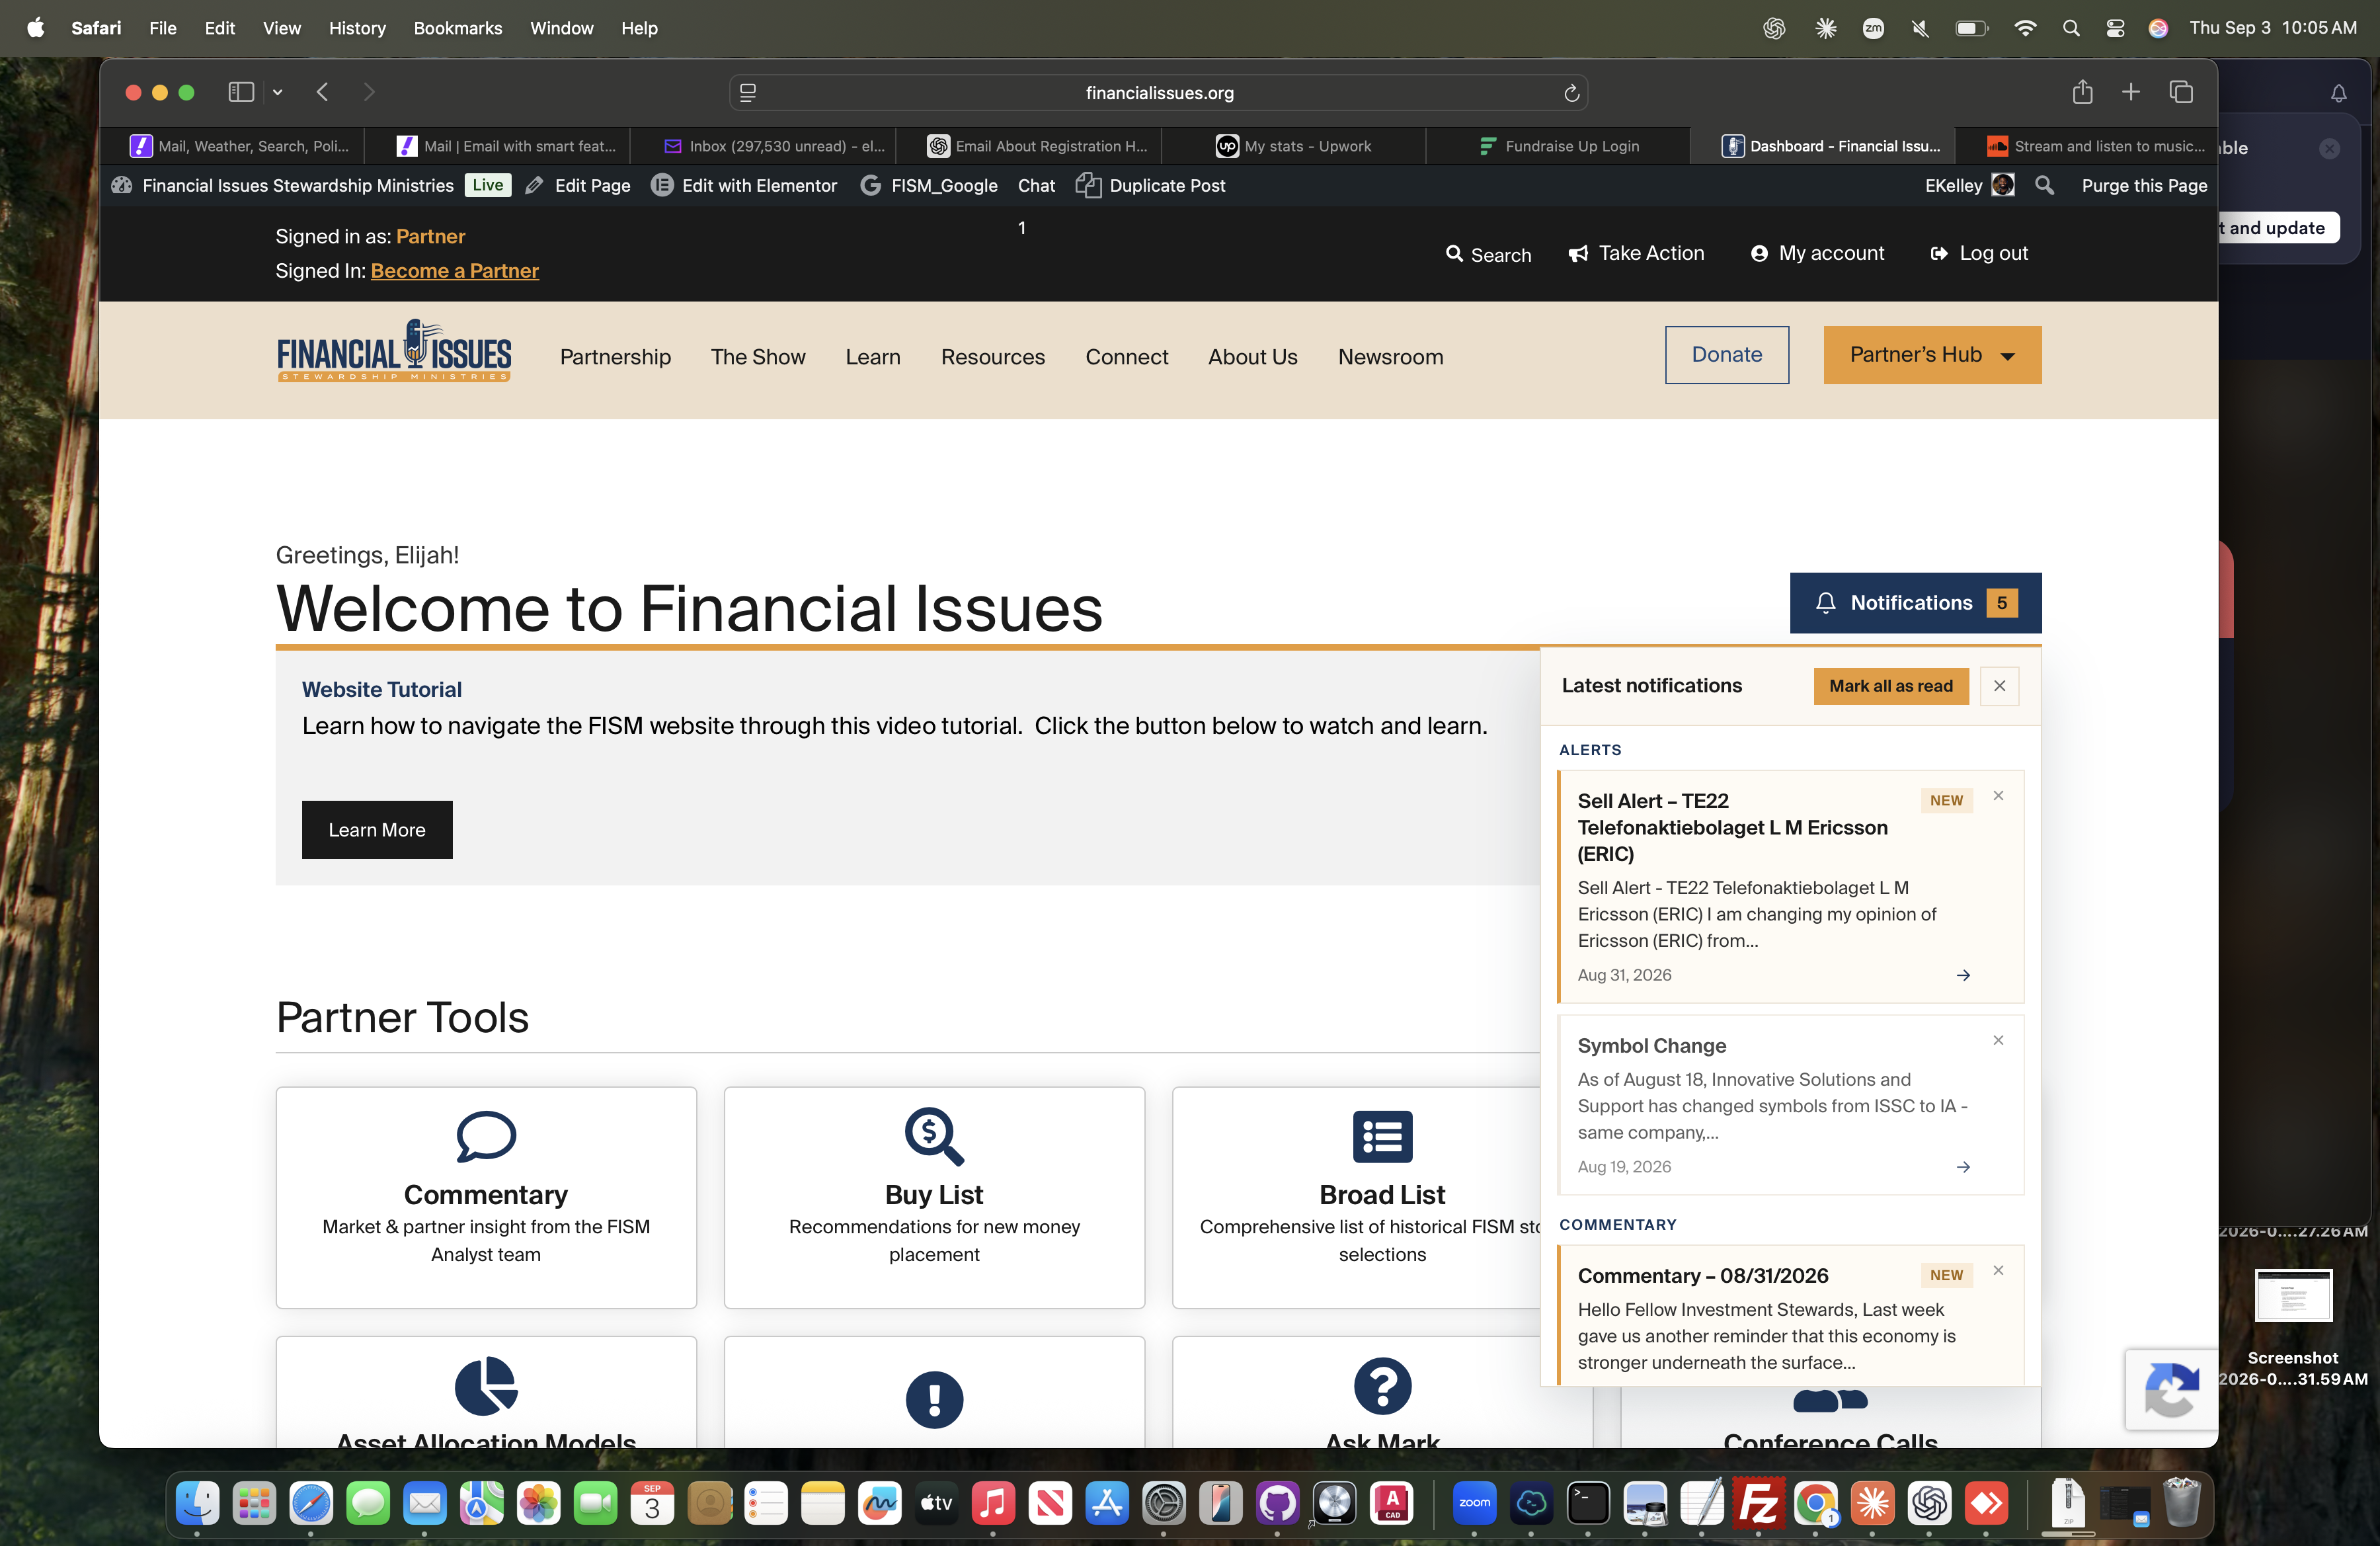Click Duplicate Post in admin bar

click(x=1150, y=185)
